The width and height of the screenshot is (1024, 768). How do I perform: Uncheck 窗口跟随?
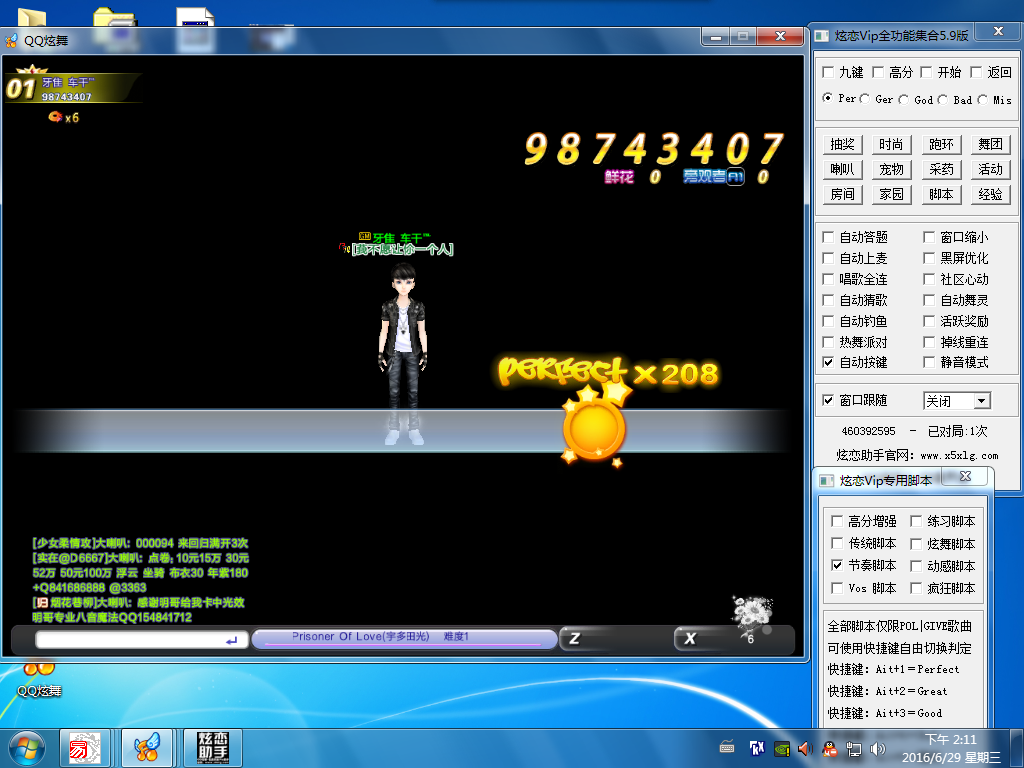pos(828,400)
